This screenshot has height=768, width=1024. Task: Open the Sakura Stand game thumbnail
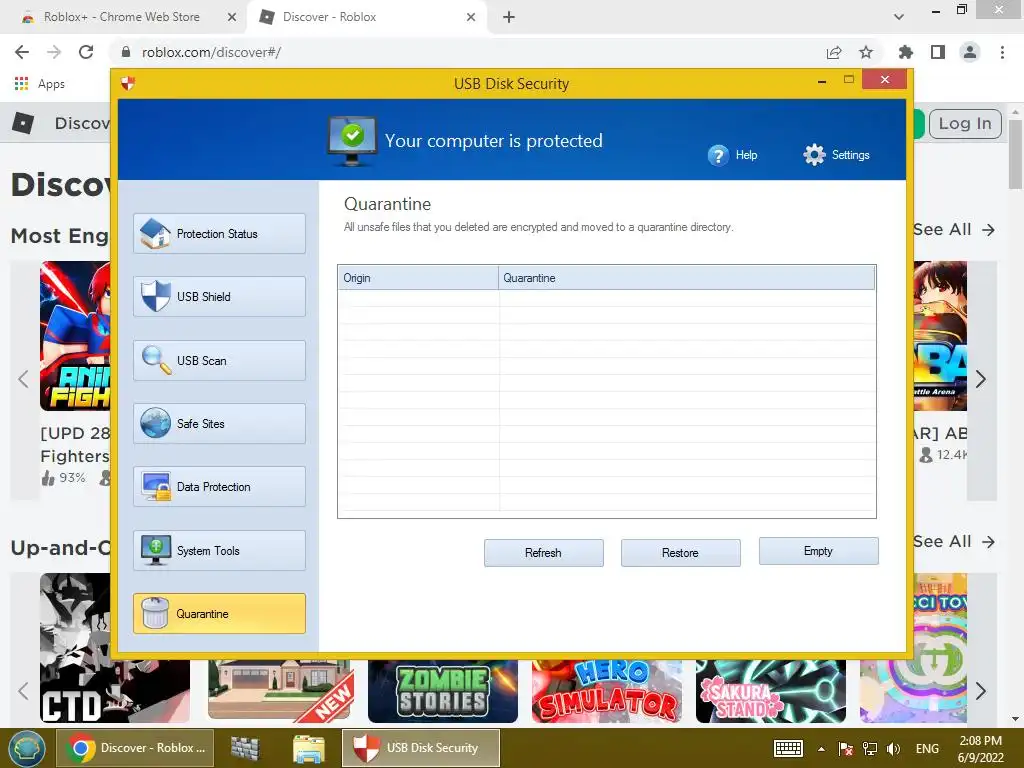[771, 691]
